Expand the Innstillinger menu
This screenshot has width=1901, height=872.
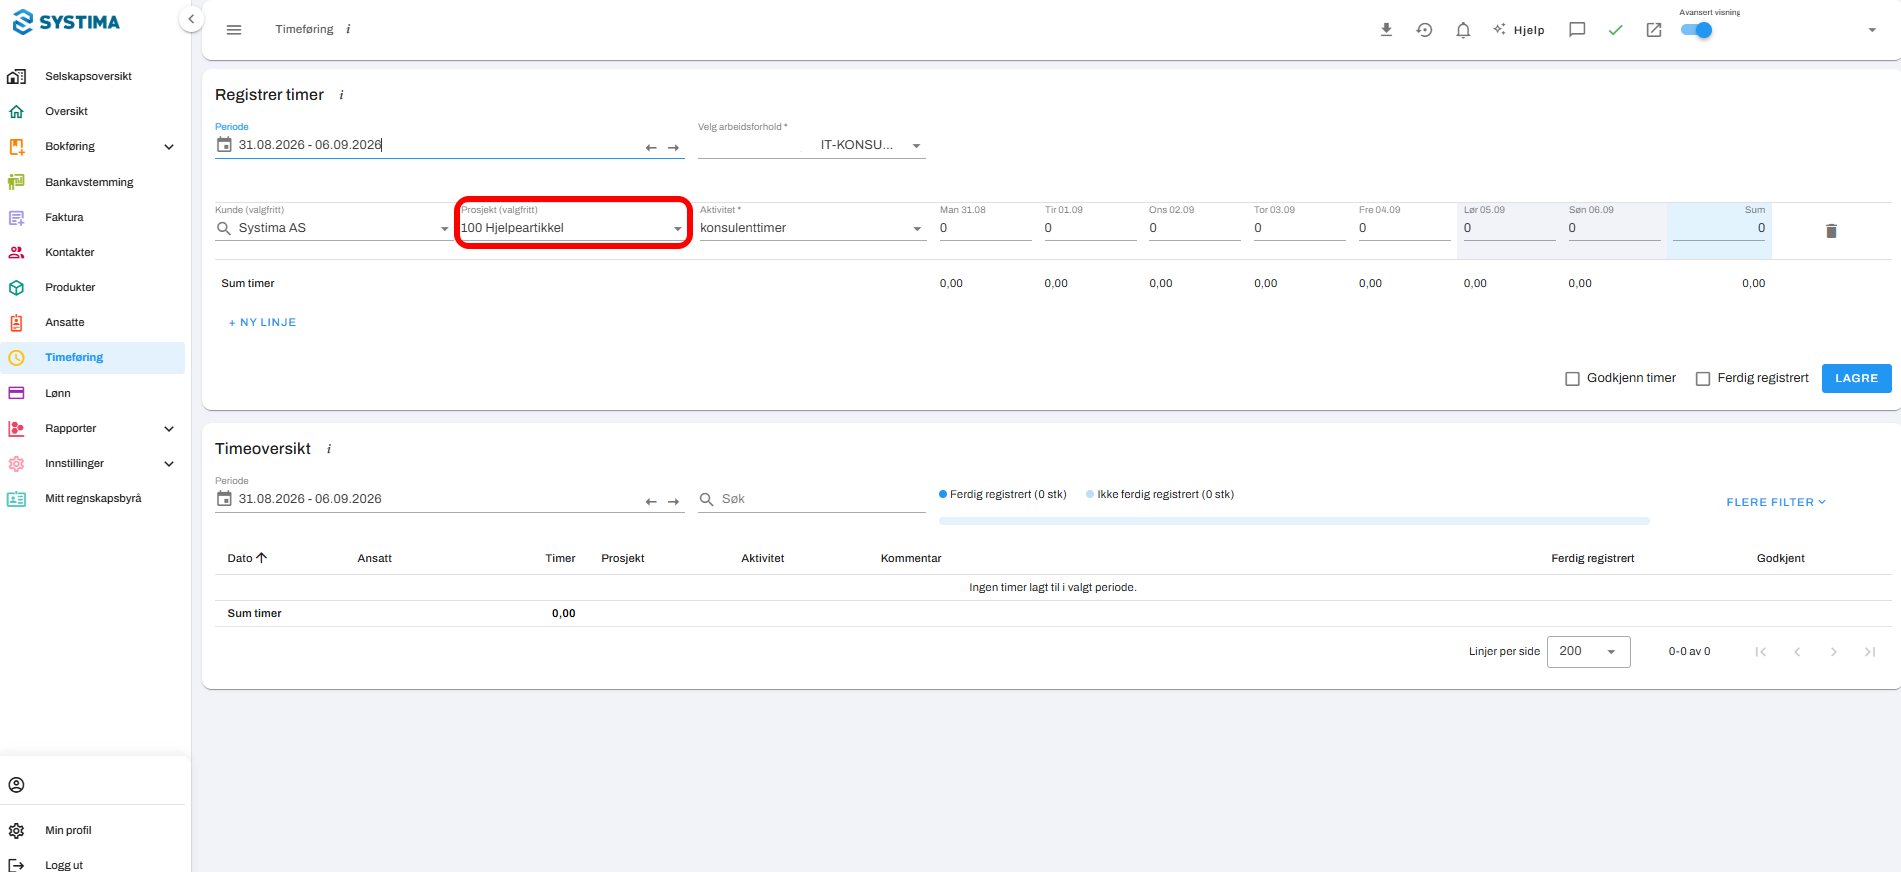pos(169,464)
